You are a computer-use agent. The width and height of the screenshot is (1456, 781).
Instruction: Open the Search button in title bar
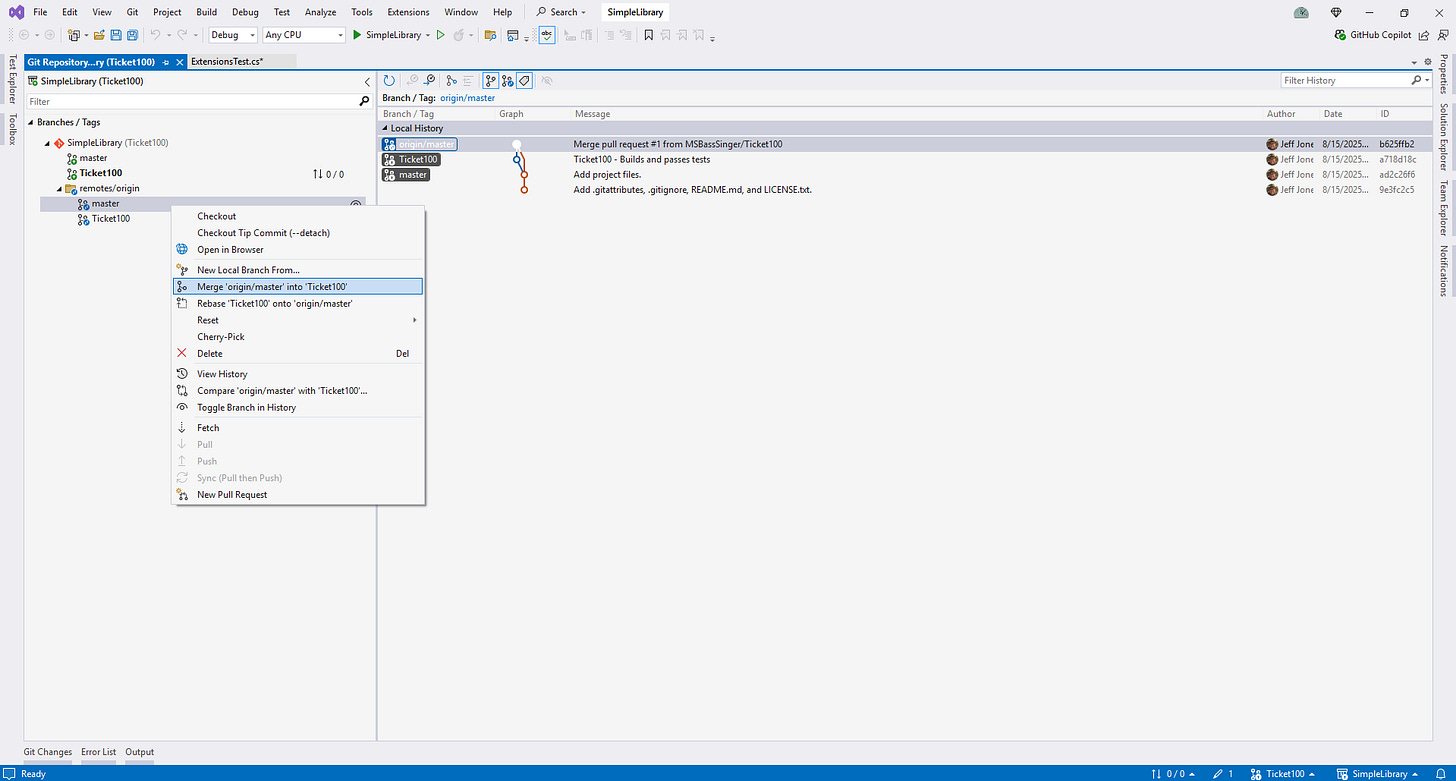tap(561, 12)
